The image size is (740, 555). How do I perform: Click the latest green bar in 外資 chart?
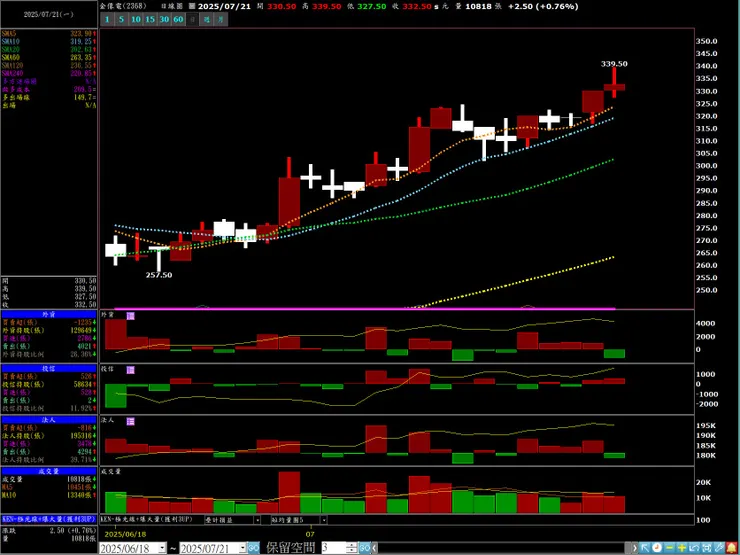(x=614, y=353)
